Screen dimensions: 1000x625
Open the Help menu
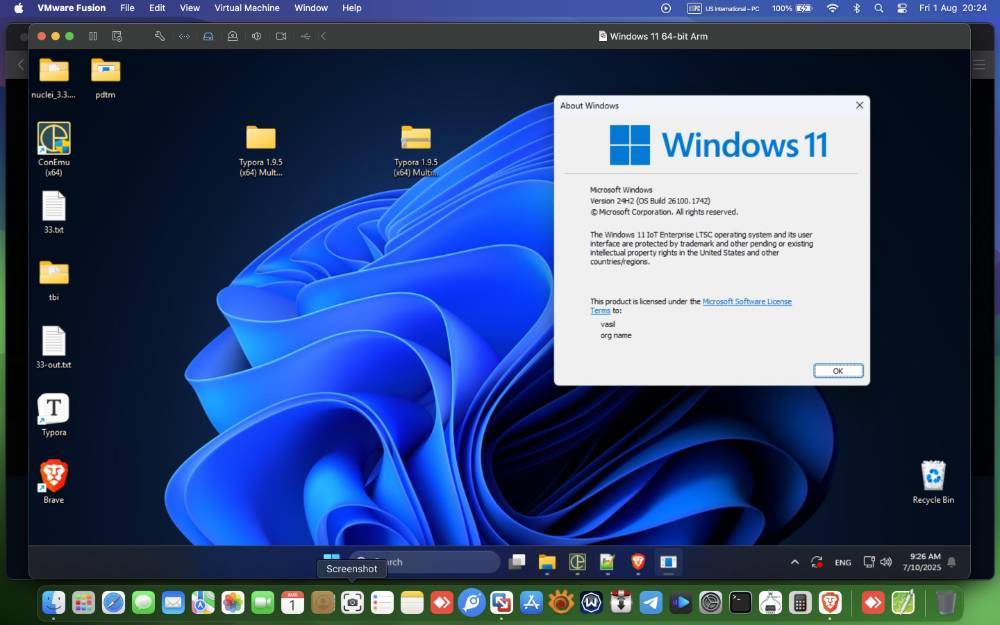click(x=351, y=8)
